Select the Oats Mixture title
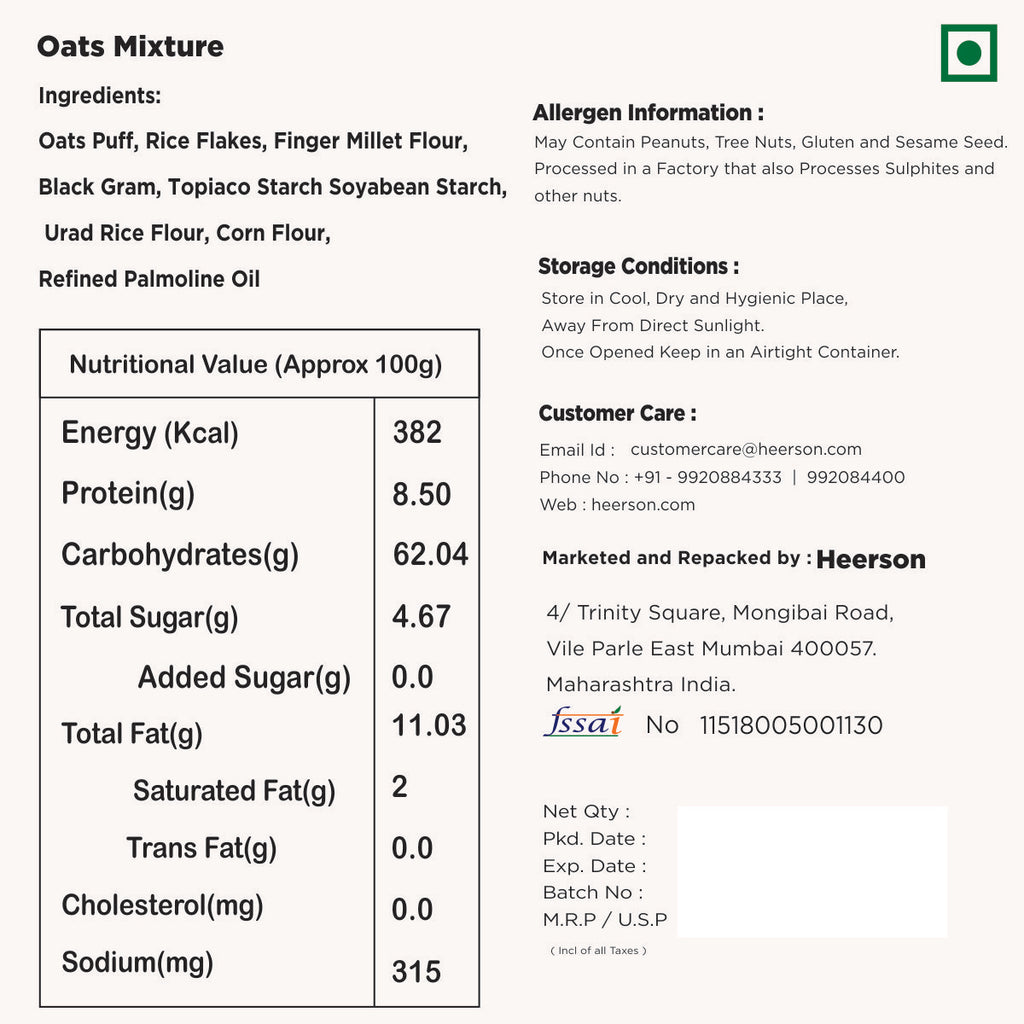The image size is (1024, 1024). 130,47
